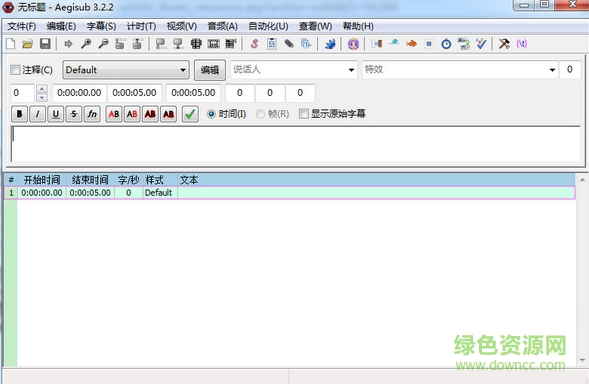Open the Resample Resolution icon
The height and width of the screenshot is (384, 589).
click(429, 44)
